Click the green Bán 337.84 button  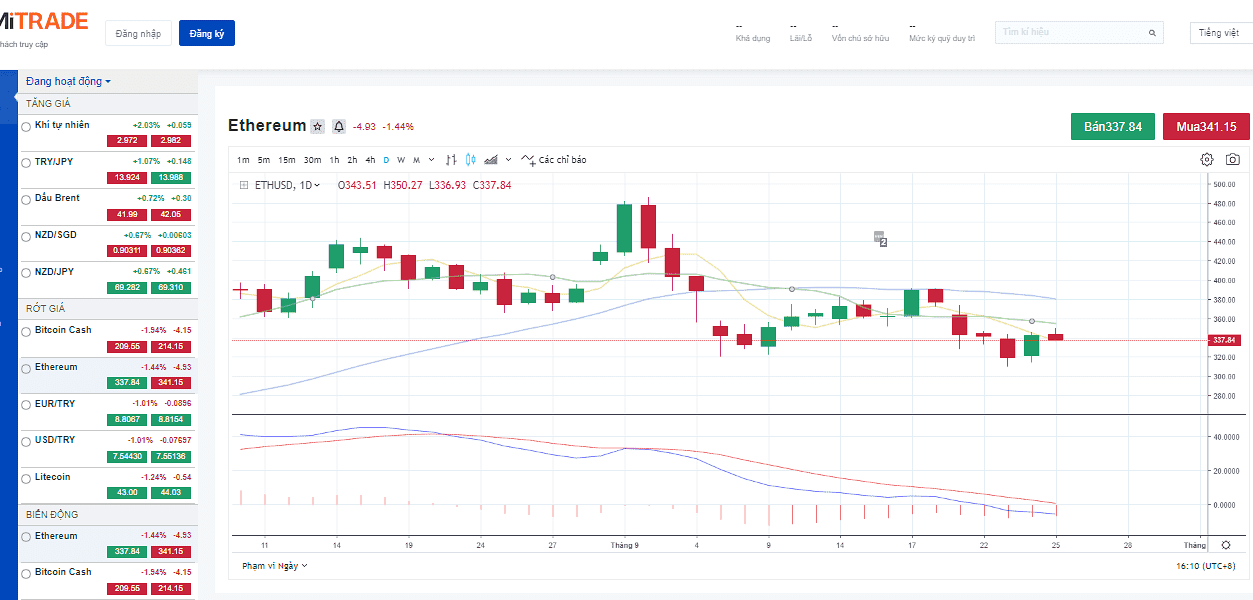click(1112, 127)
